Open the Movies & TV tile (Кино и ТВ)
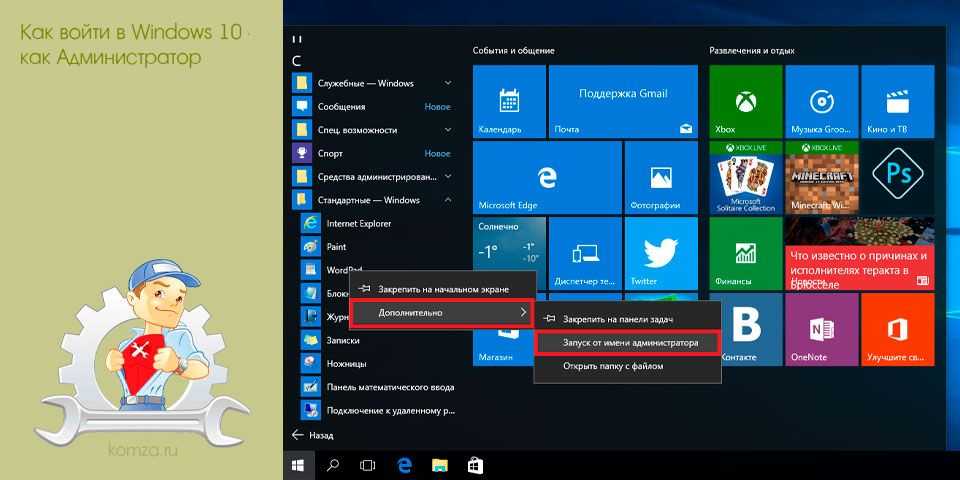This screenshot has width=960, height=480. (x=898, y=101)
